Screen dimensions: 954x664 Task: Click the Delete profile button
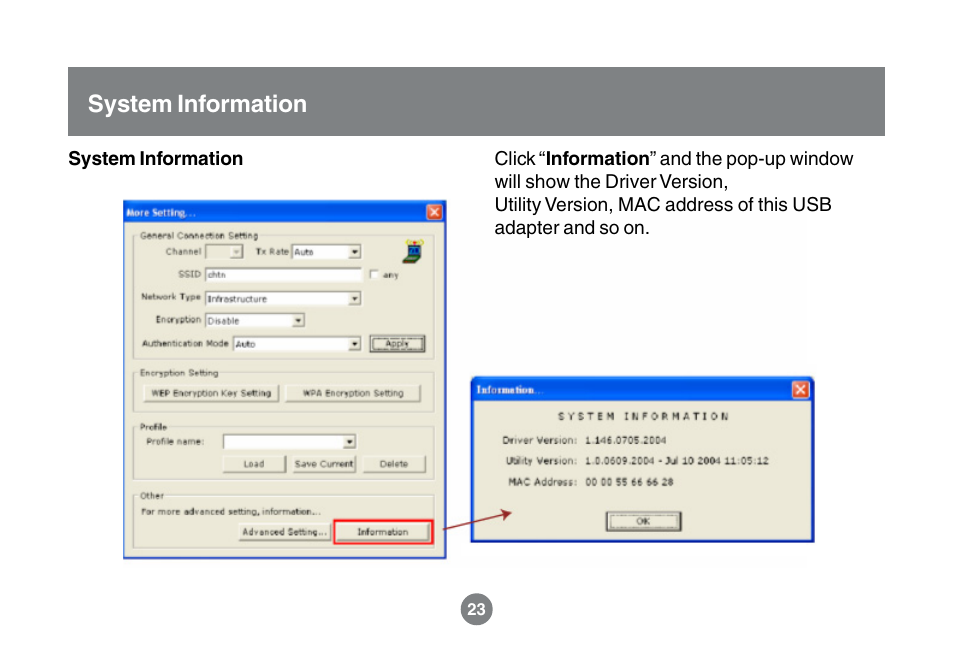click(x=394, y=464)
